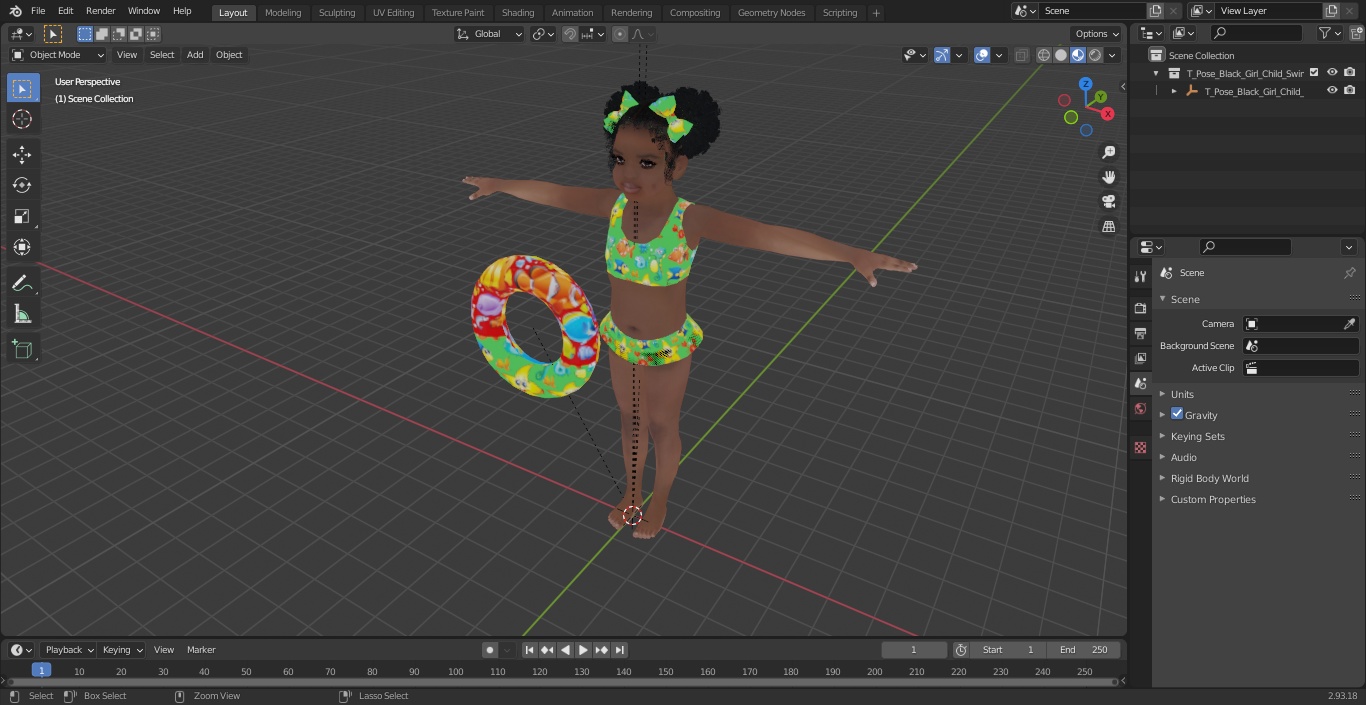Open the timeline Keying popover

tap(121, 650)
